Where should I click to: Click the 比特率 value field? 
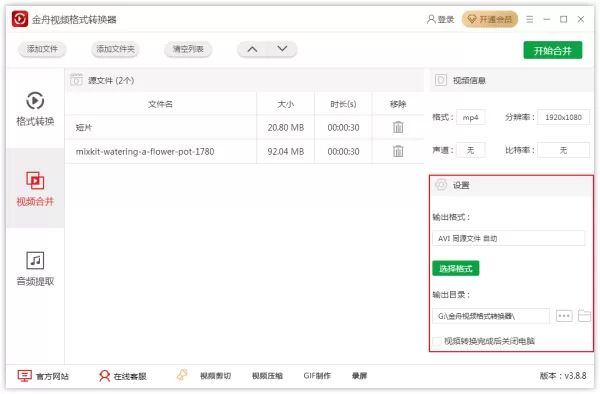[563, 150]
